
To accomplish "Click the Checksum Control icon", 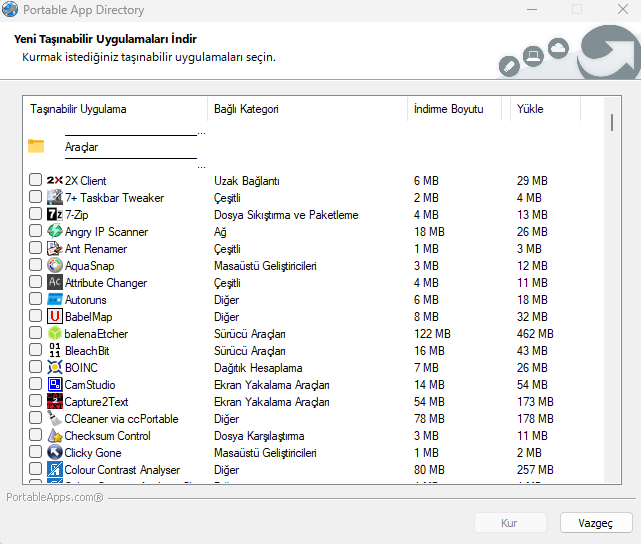I will point(54,436).
